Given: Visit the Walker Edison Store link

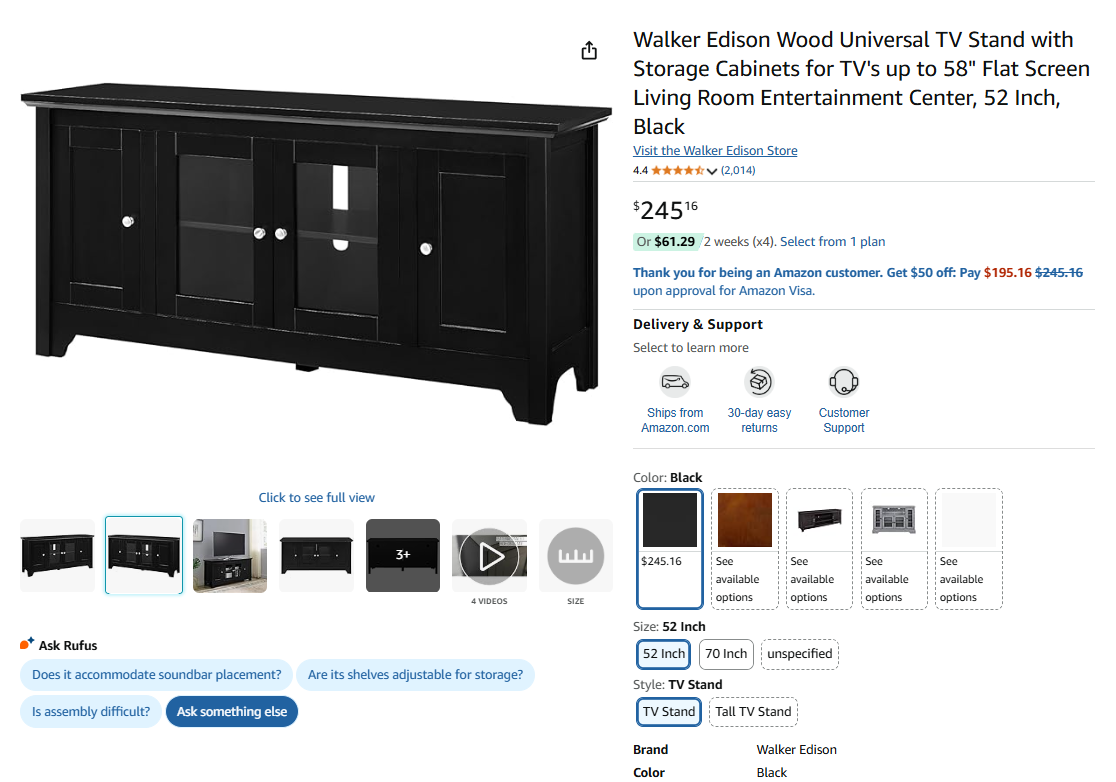Looking at the screenshot, I should 715,151.
